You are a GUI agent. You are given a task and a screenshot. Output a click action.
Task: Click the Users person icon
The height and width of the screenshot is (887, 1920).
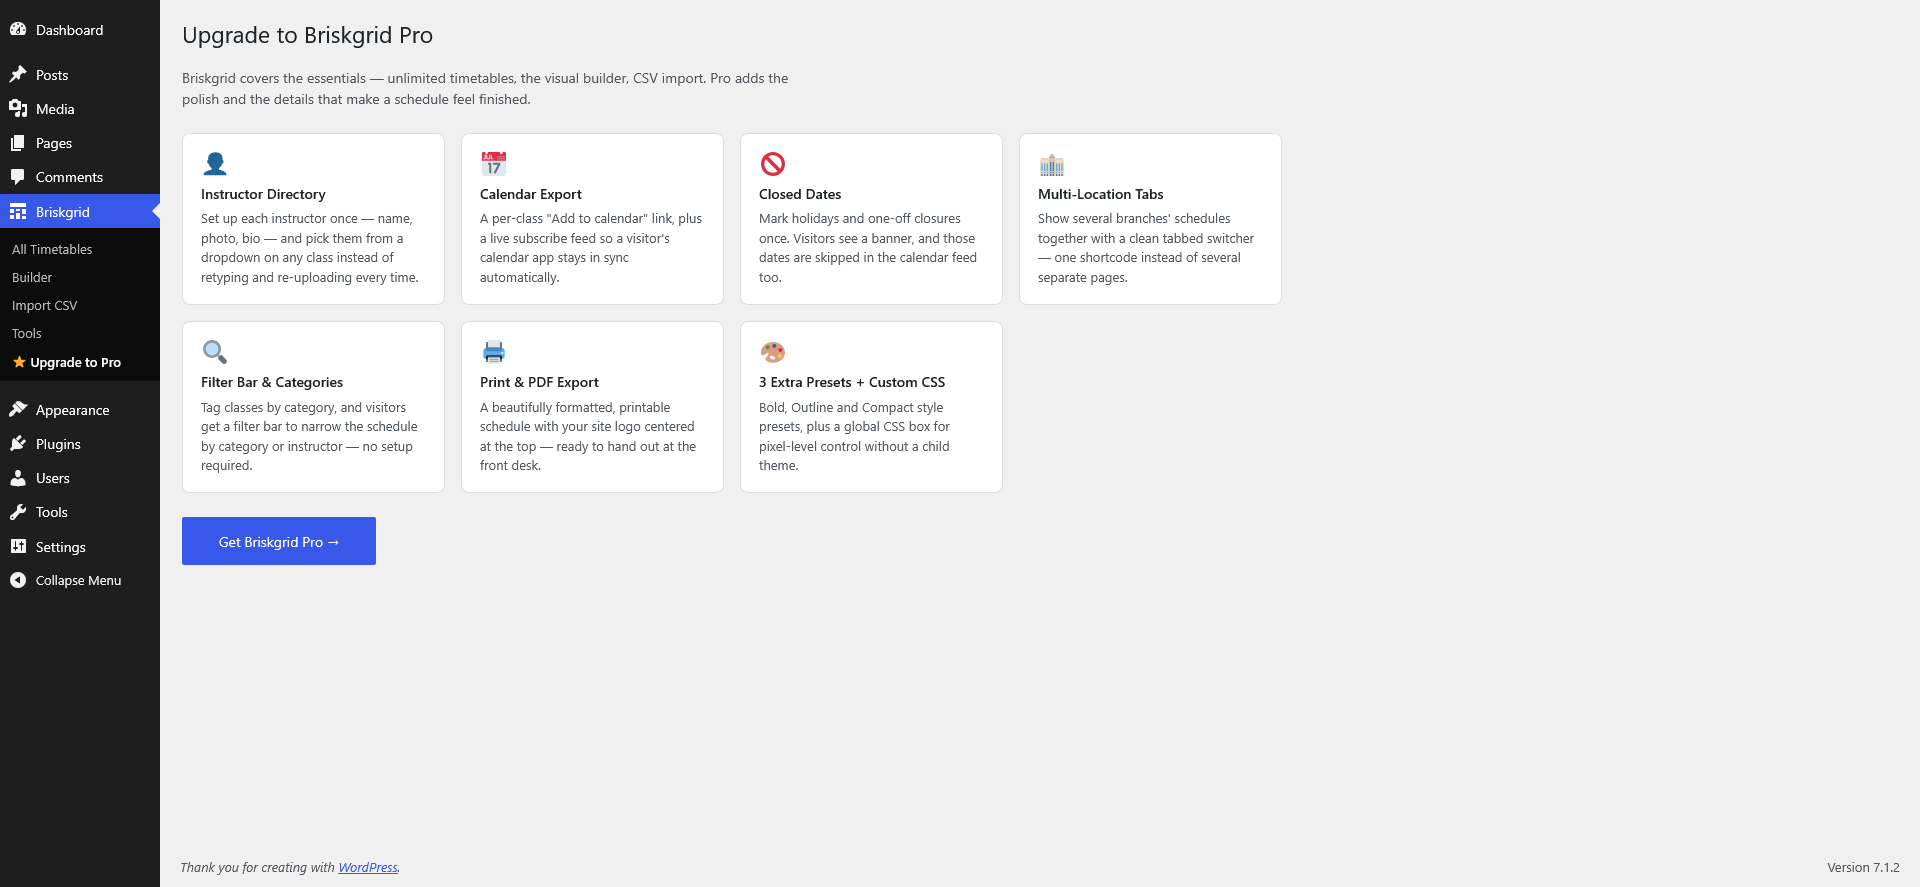pyautogui.click(x=18, y=478)
